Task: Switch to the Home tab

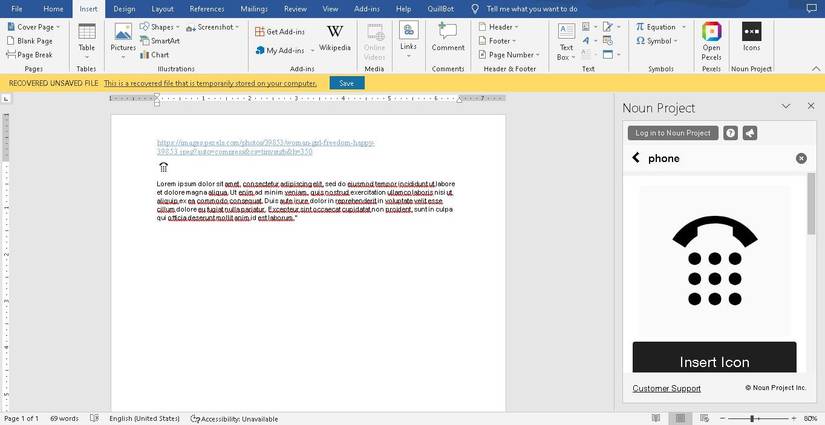Action: tap(53, 9)
